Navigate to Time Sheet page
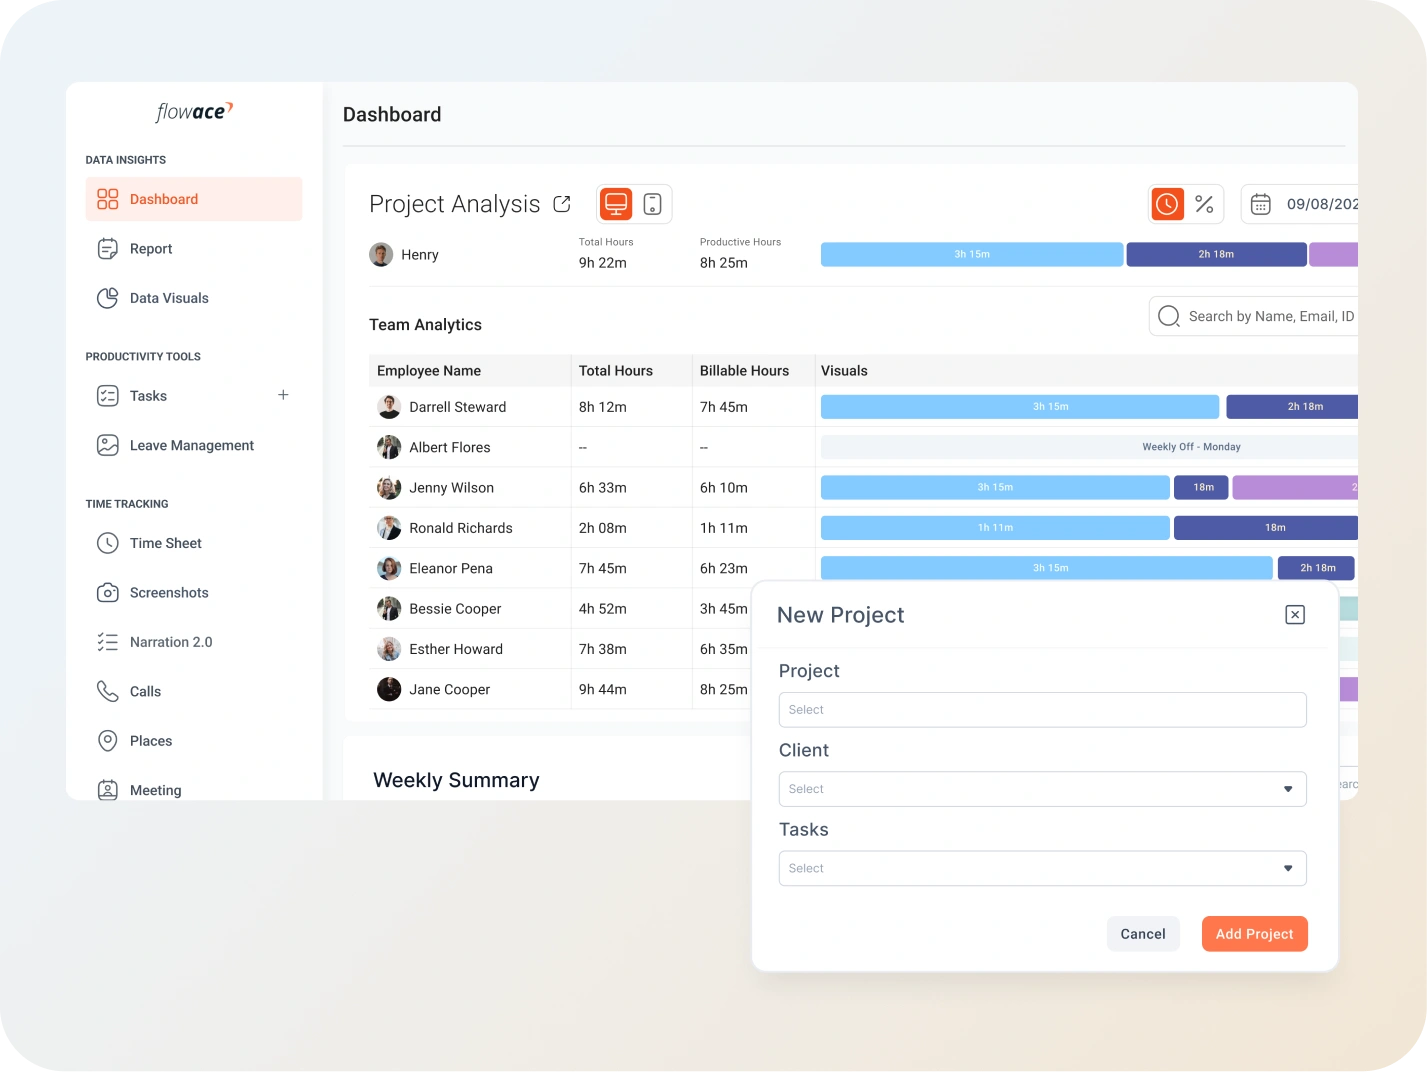Screen dimensions: 1427x1072 click(x=165, y=543)
